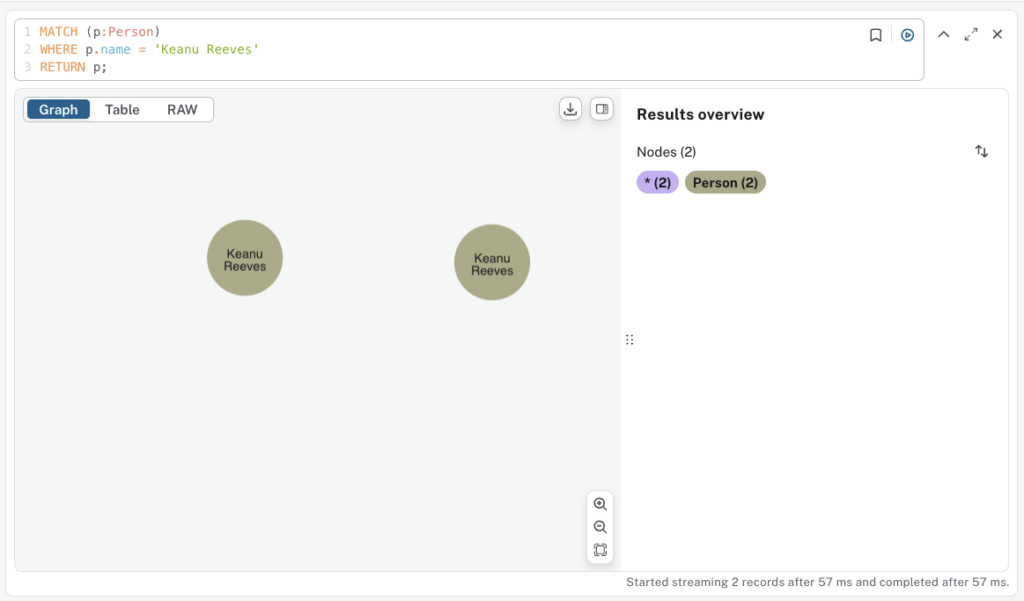
Task: Click the Person (2) label badge
Action: [x=725, y=183]
